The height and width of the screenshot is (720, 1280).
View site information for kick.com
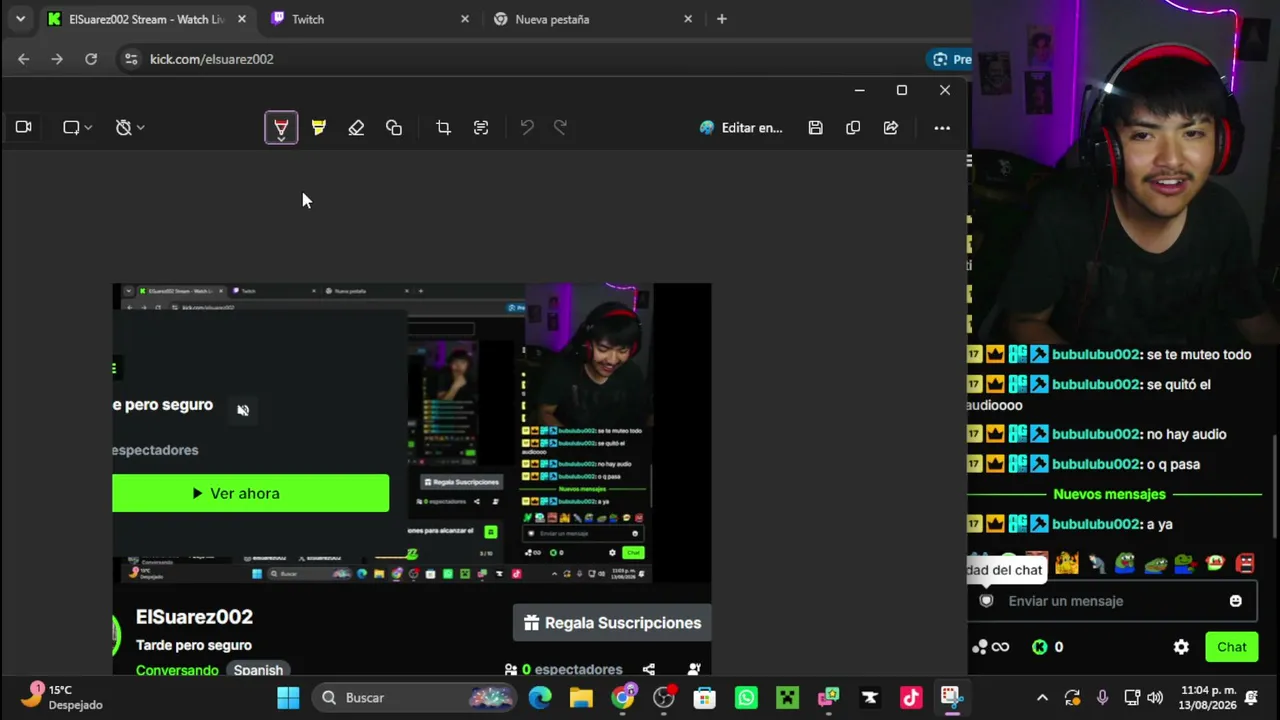point(131,59)
